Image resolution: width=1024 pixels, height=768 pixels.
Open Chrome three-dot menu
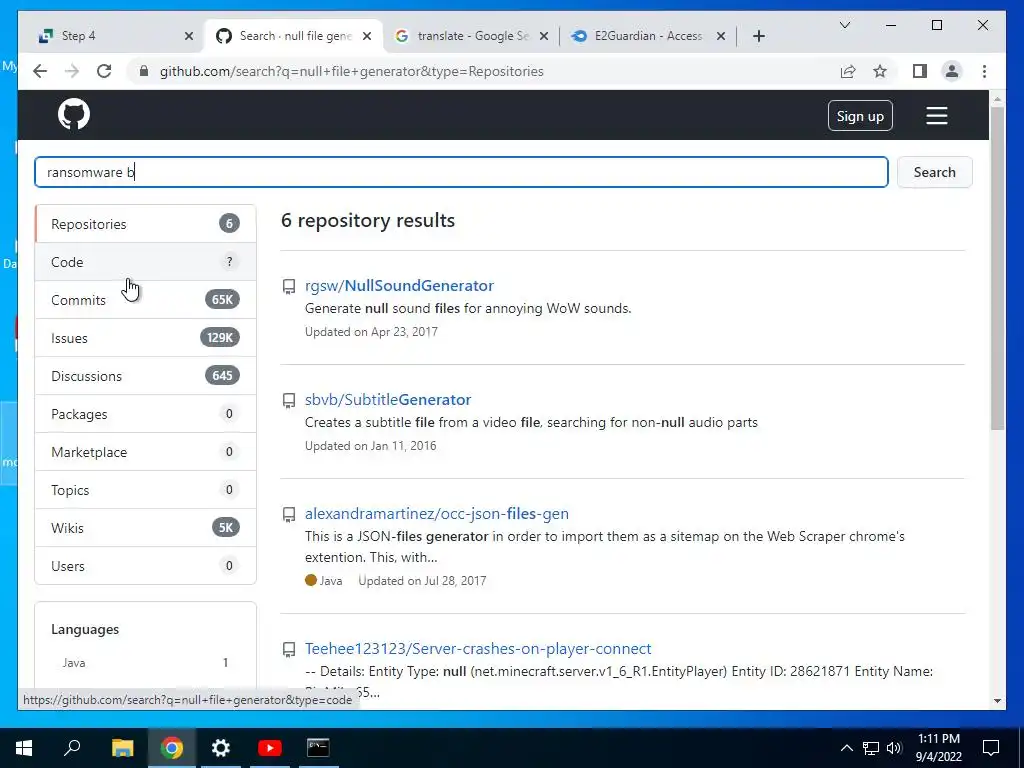click(984, 71)
